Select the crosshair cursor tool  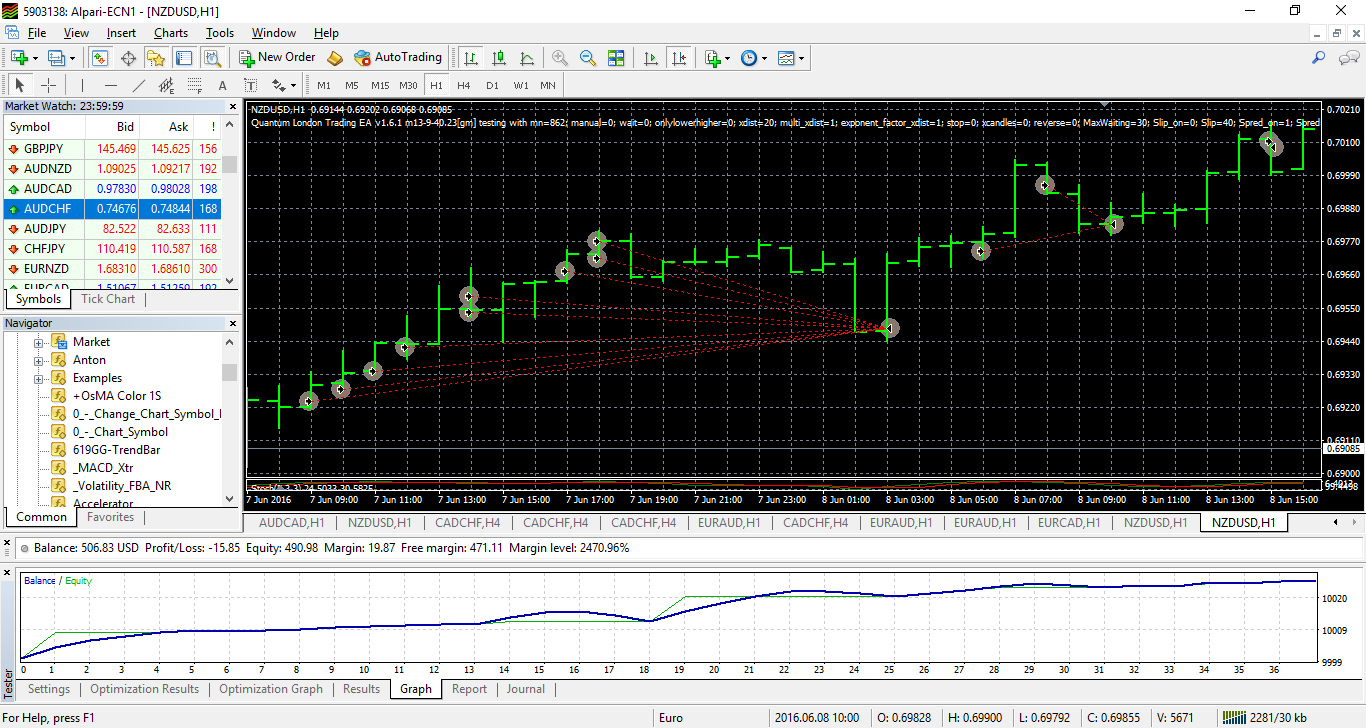point(47,85)
